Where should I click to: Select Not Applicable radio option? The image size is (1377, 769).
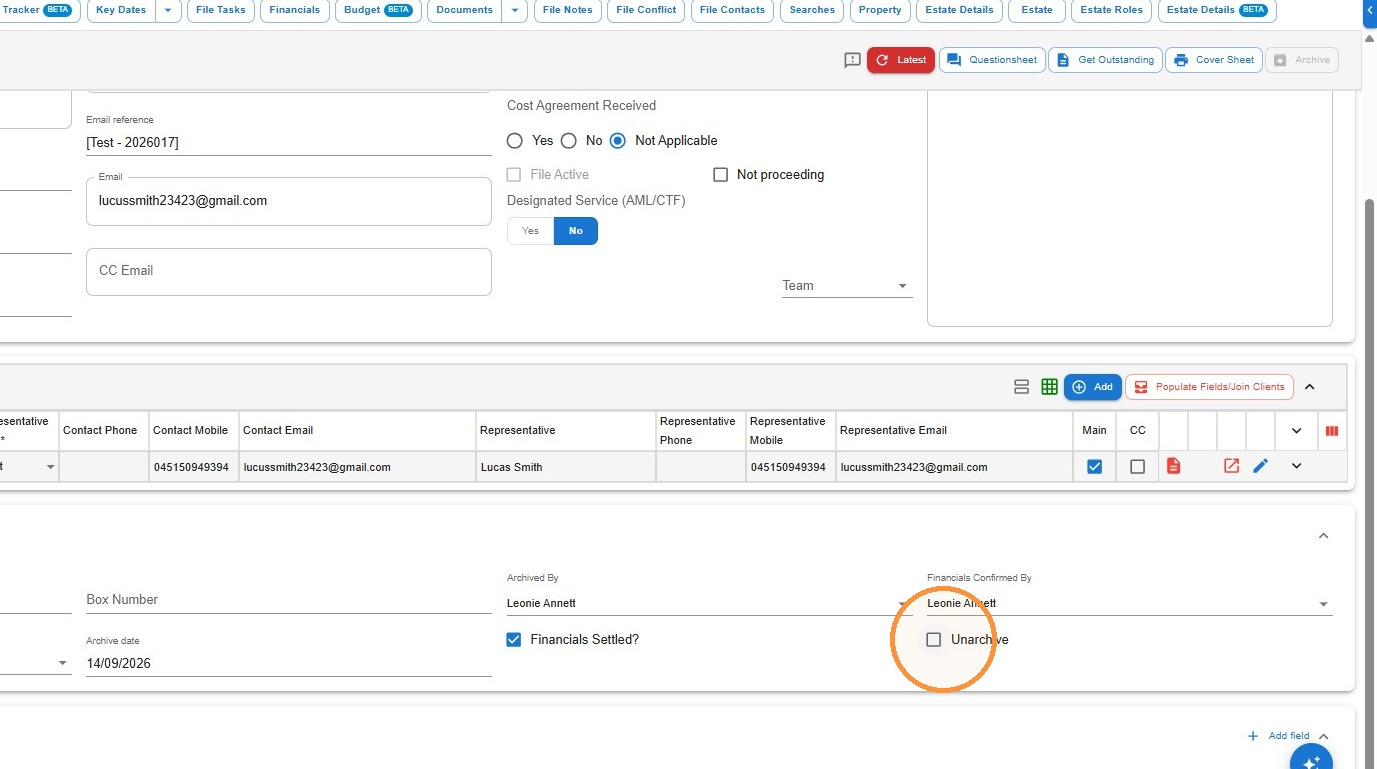(x=618, y=141)
